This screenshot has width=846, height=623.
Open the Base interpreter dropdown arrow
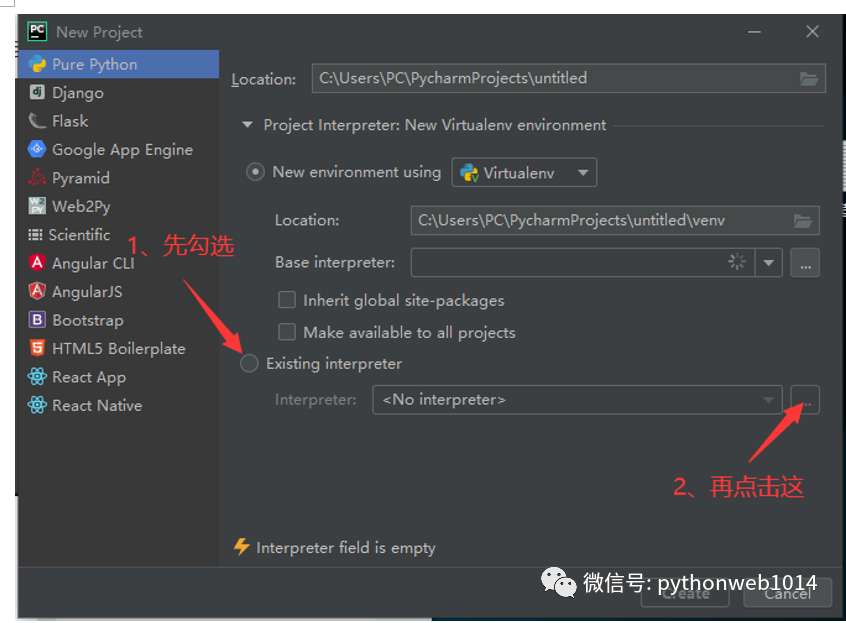coord(769,263)
